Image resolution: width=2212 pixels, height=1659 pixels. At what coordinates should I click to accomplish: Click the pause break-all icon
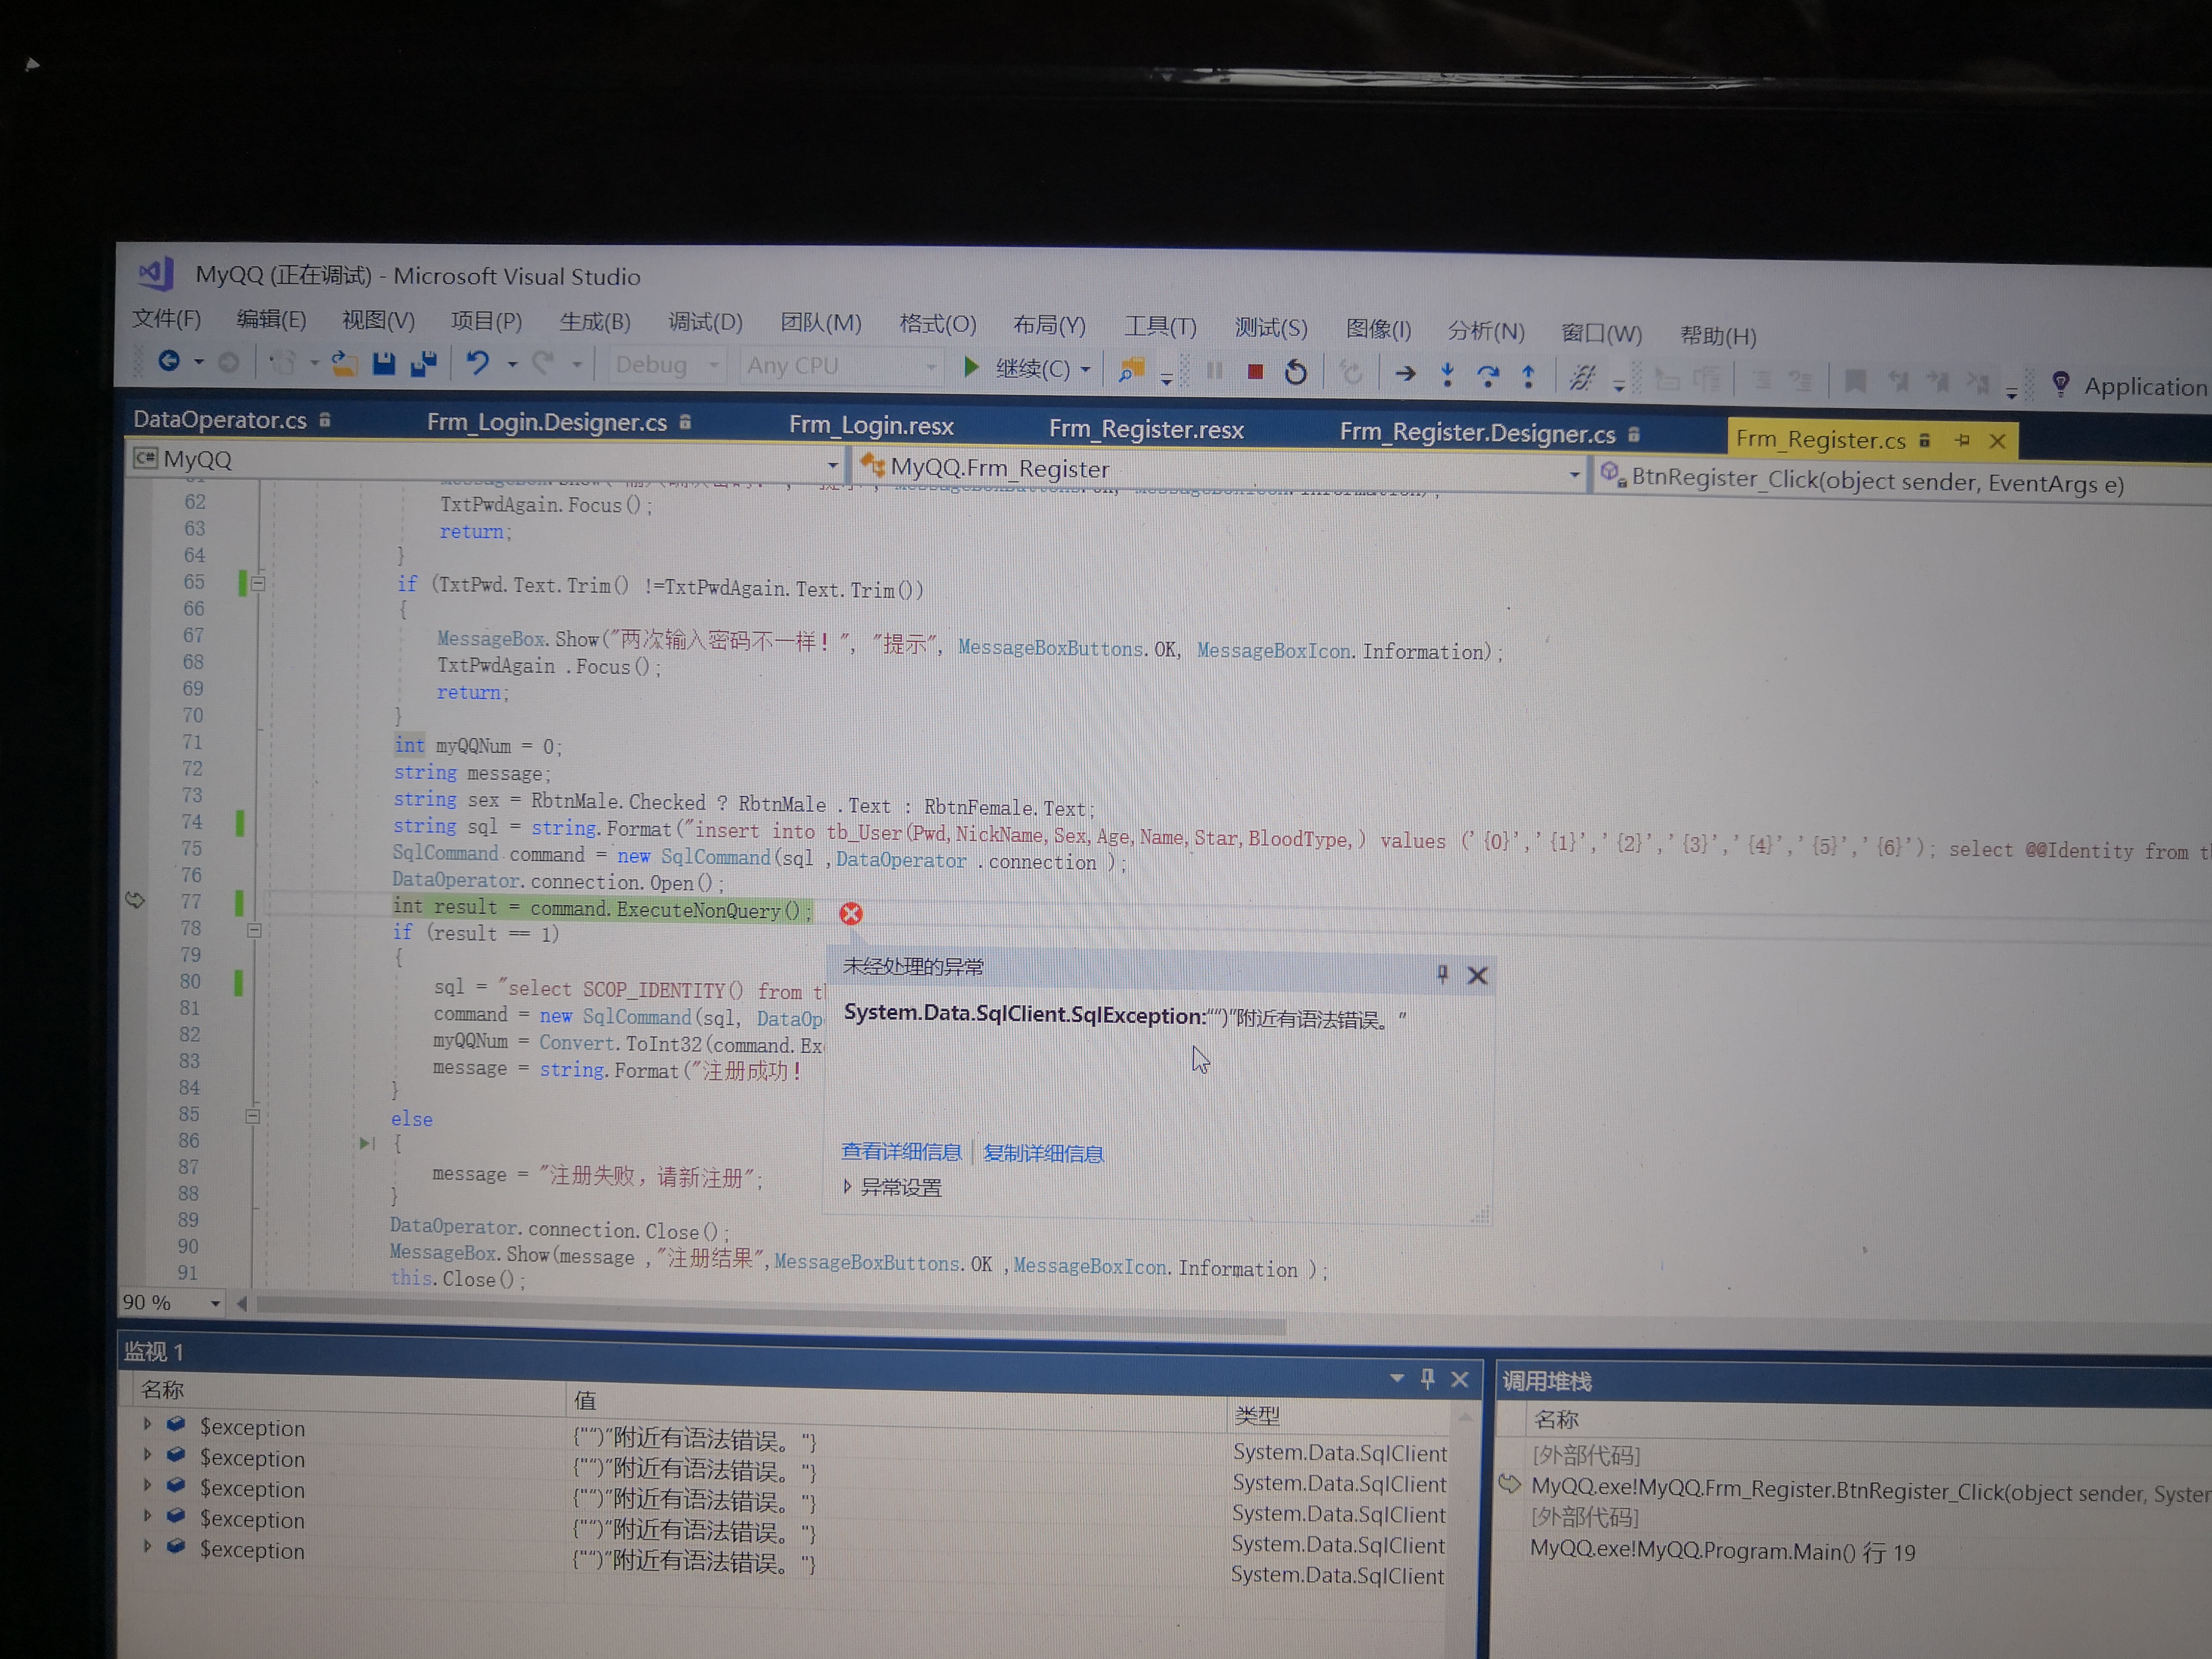click(1214, 370)
